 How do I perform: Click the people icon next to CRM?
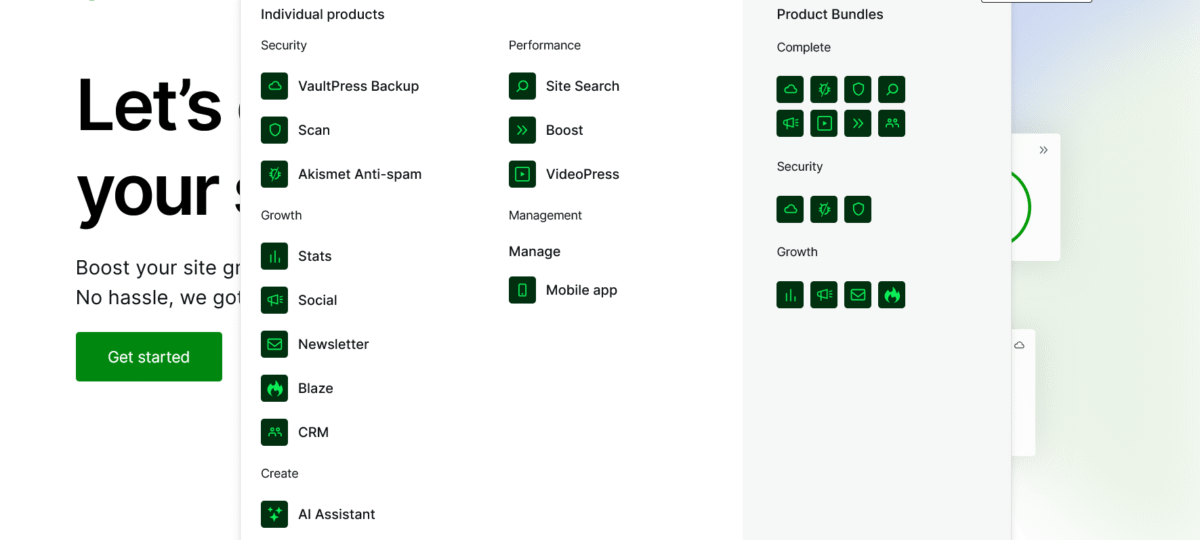[x=274, y=432]
